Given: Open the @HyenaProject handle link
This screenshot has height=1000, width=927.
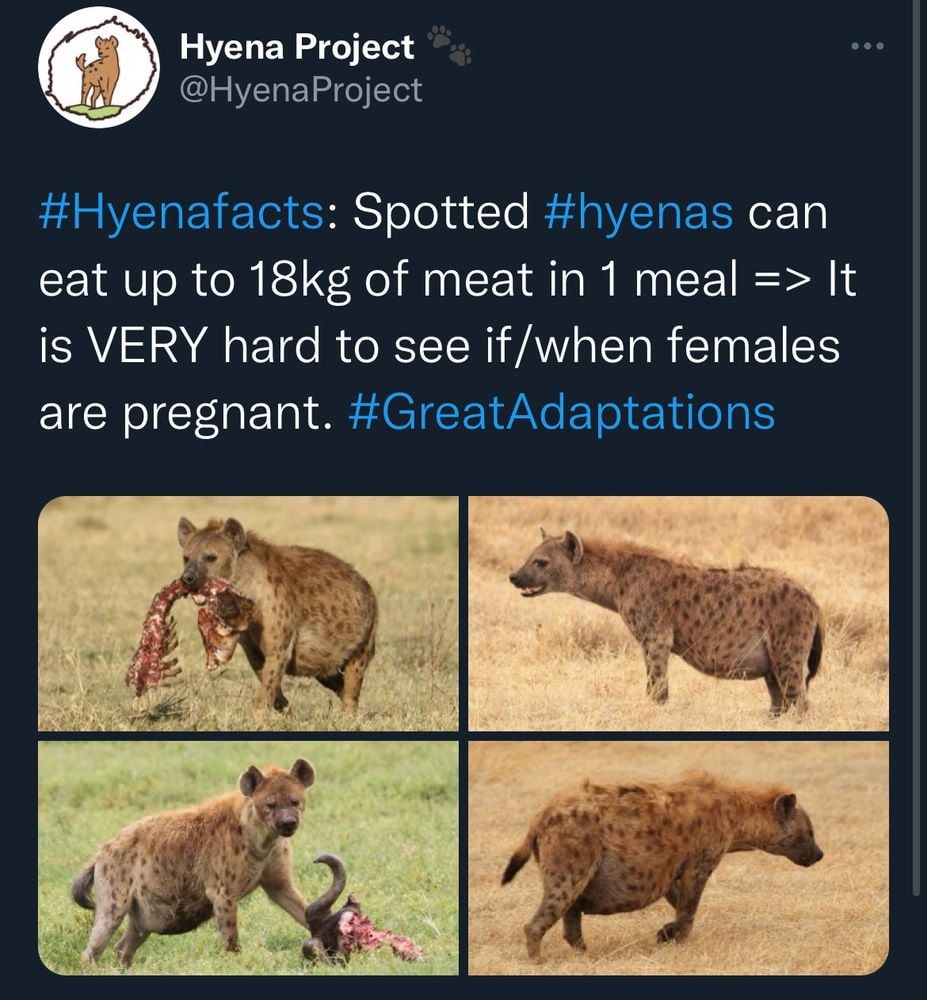Looking at the screenshot, I should click(301, 91).
